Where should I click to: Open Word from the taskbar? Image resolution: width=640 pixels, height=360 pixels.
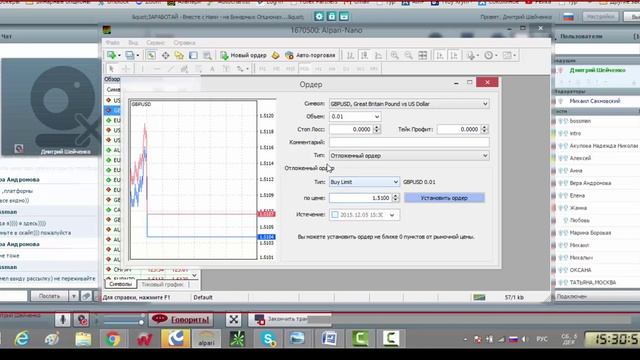coord(329,339)
